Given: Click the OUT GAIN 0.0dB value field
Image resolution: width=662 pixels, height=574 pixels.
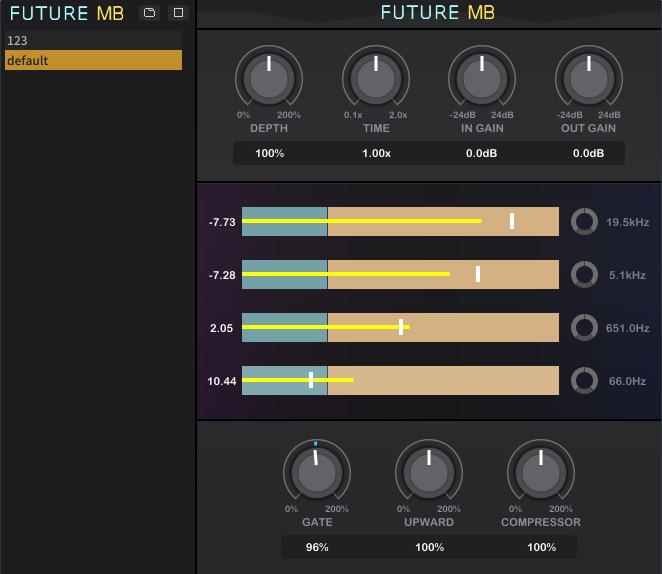Looking at the screenshot, I should pyautogui.click(x=588, y=153).
